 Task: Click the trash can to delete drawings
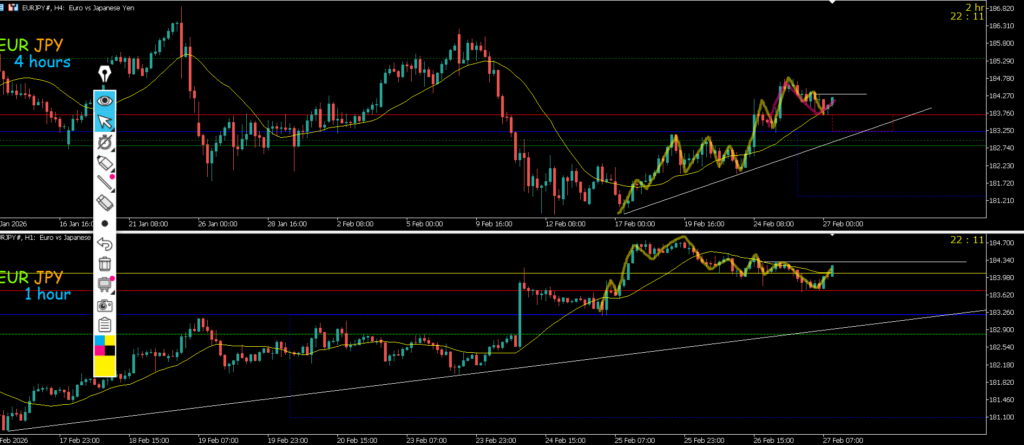point(104,264)
